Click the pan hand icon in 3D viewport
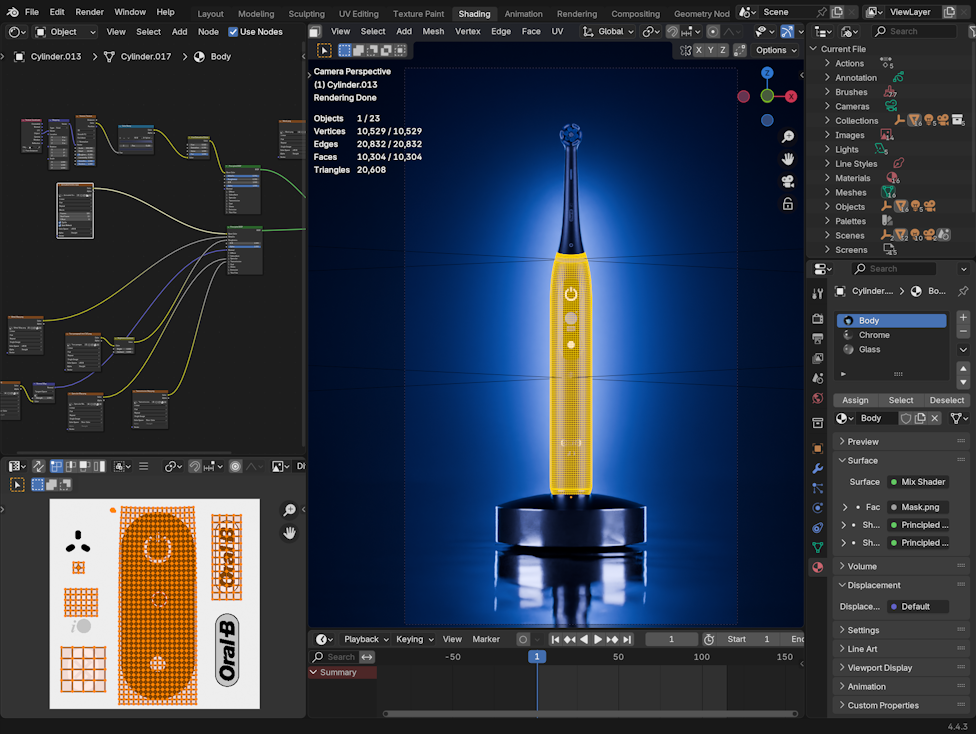This screenshot has height=734, width=976. coord(788,159)
